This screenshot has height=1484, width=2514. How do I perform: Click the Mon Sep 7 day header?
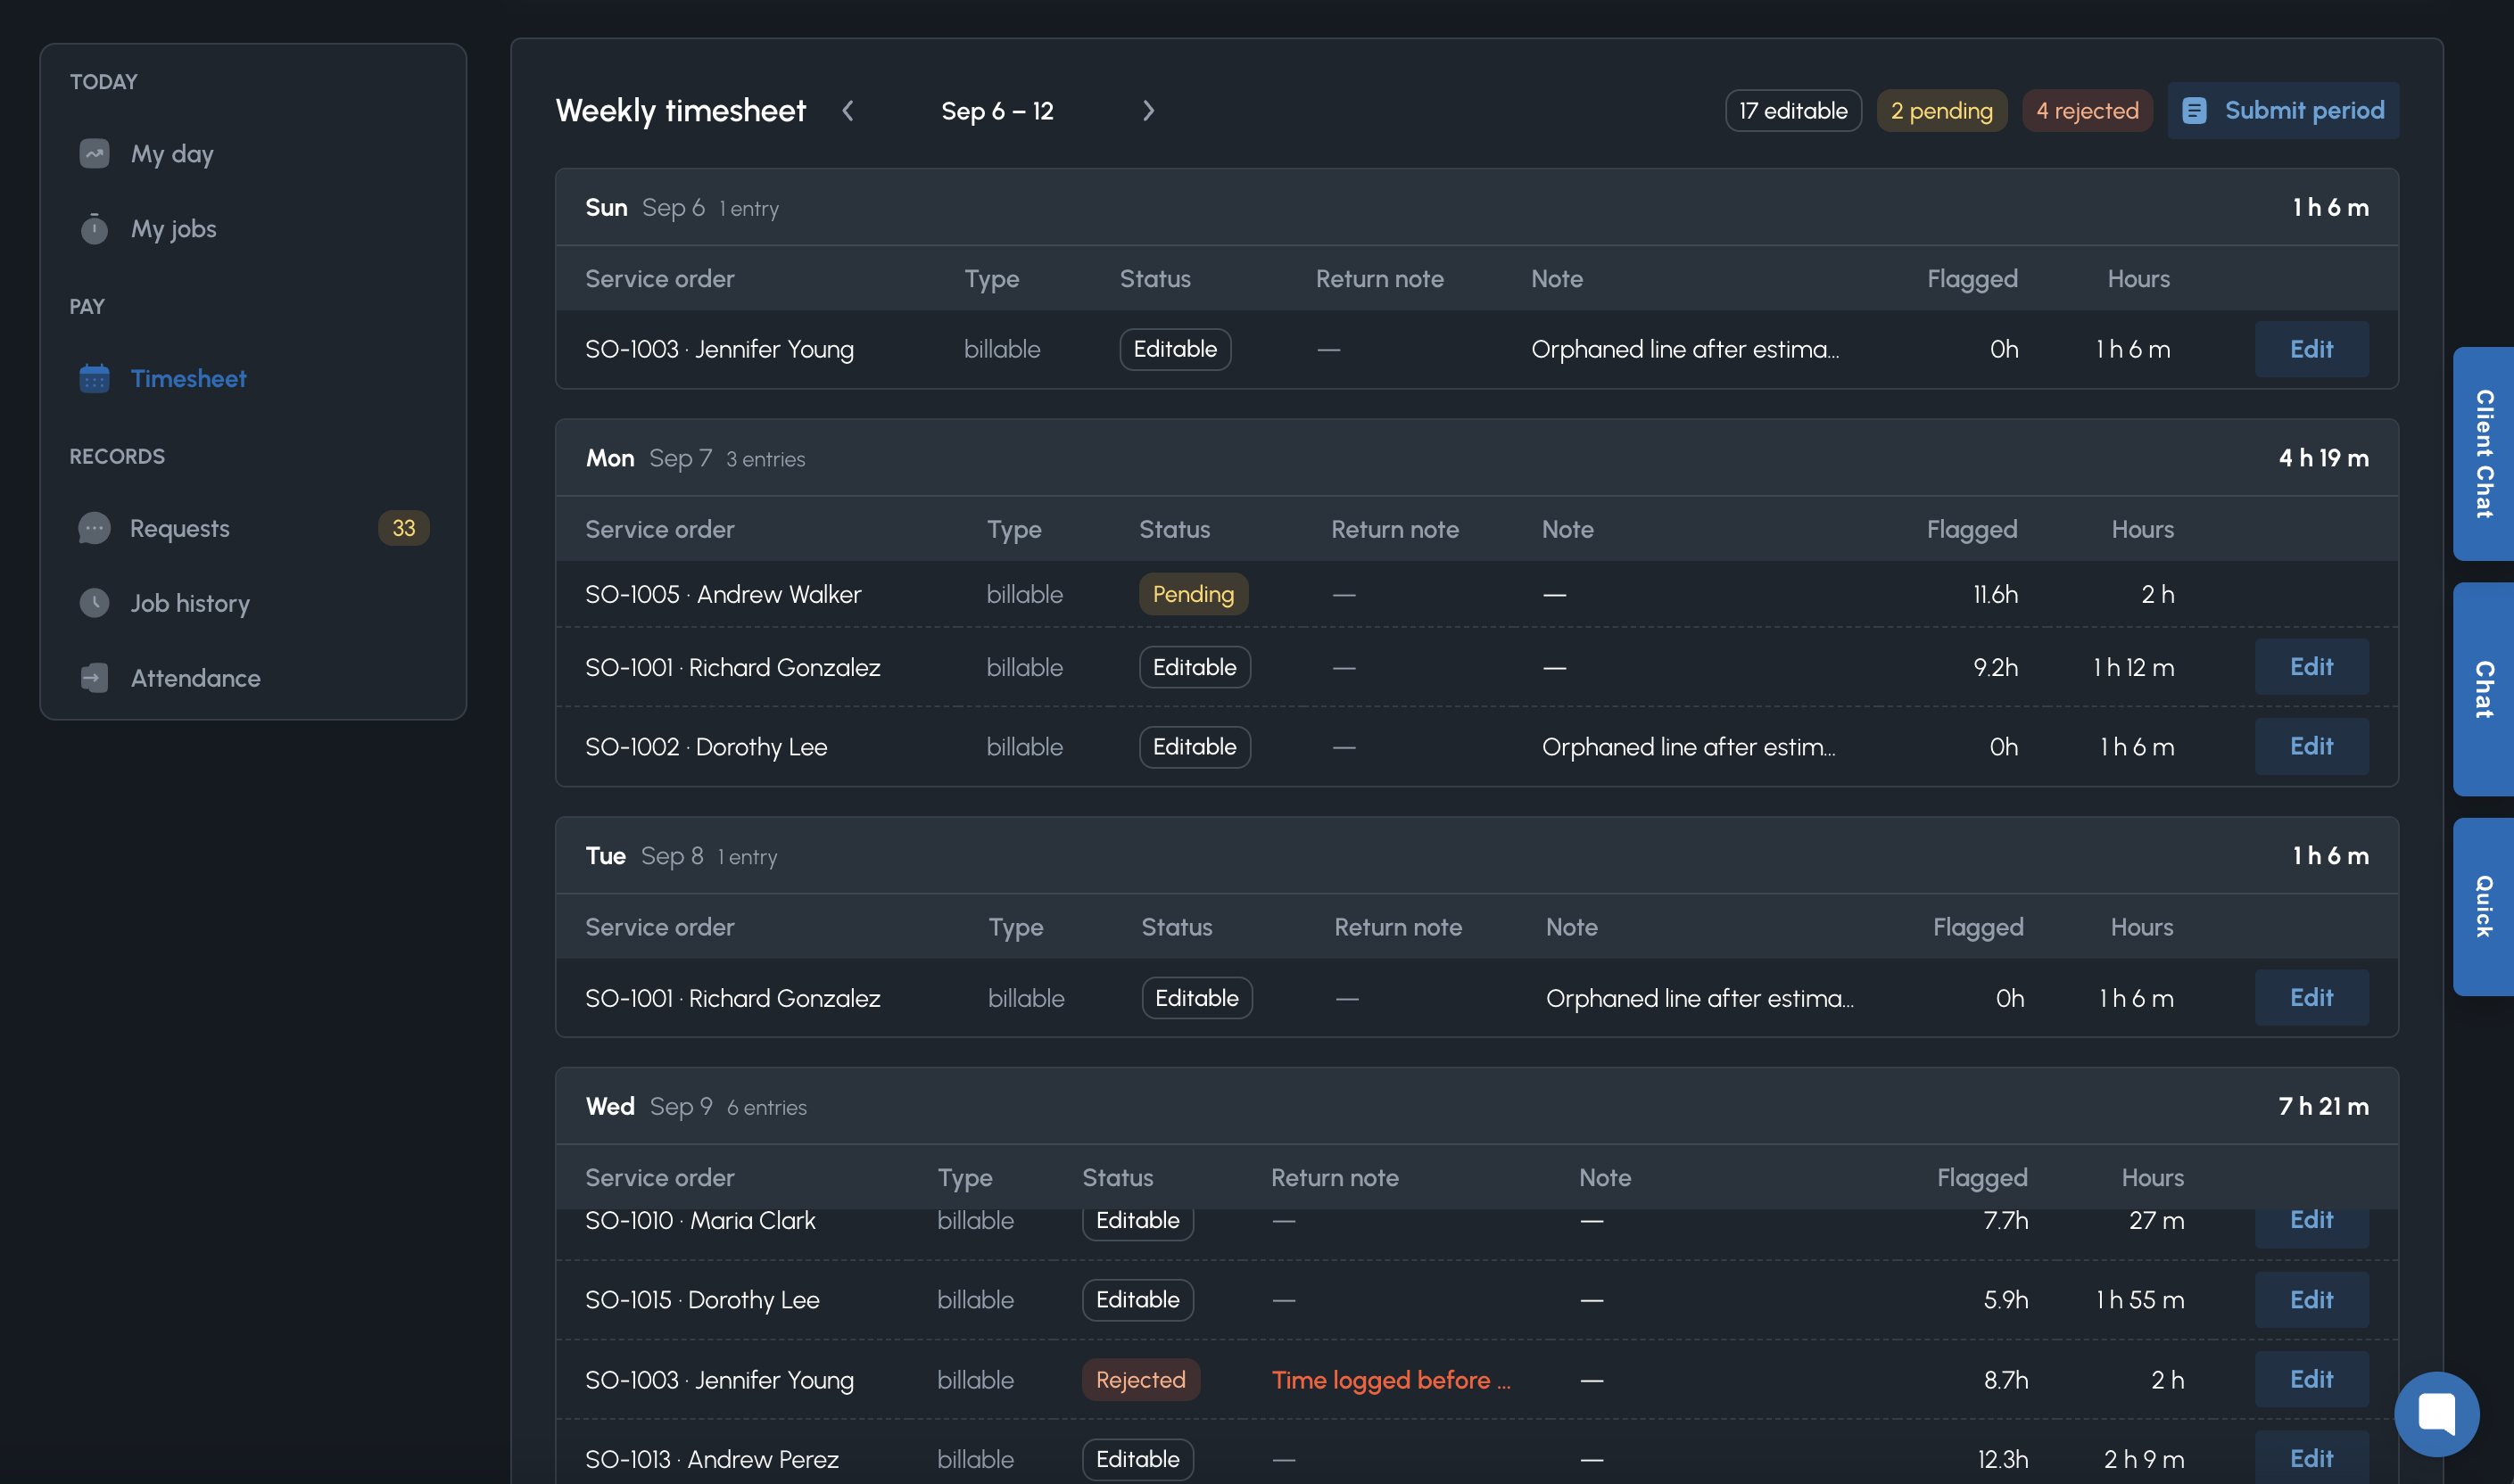[x=1477, y=458]
